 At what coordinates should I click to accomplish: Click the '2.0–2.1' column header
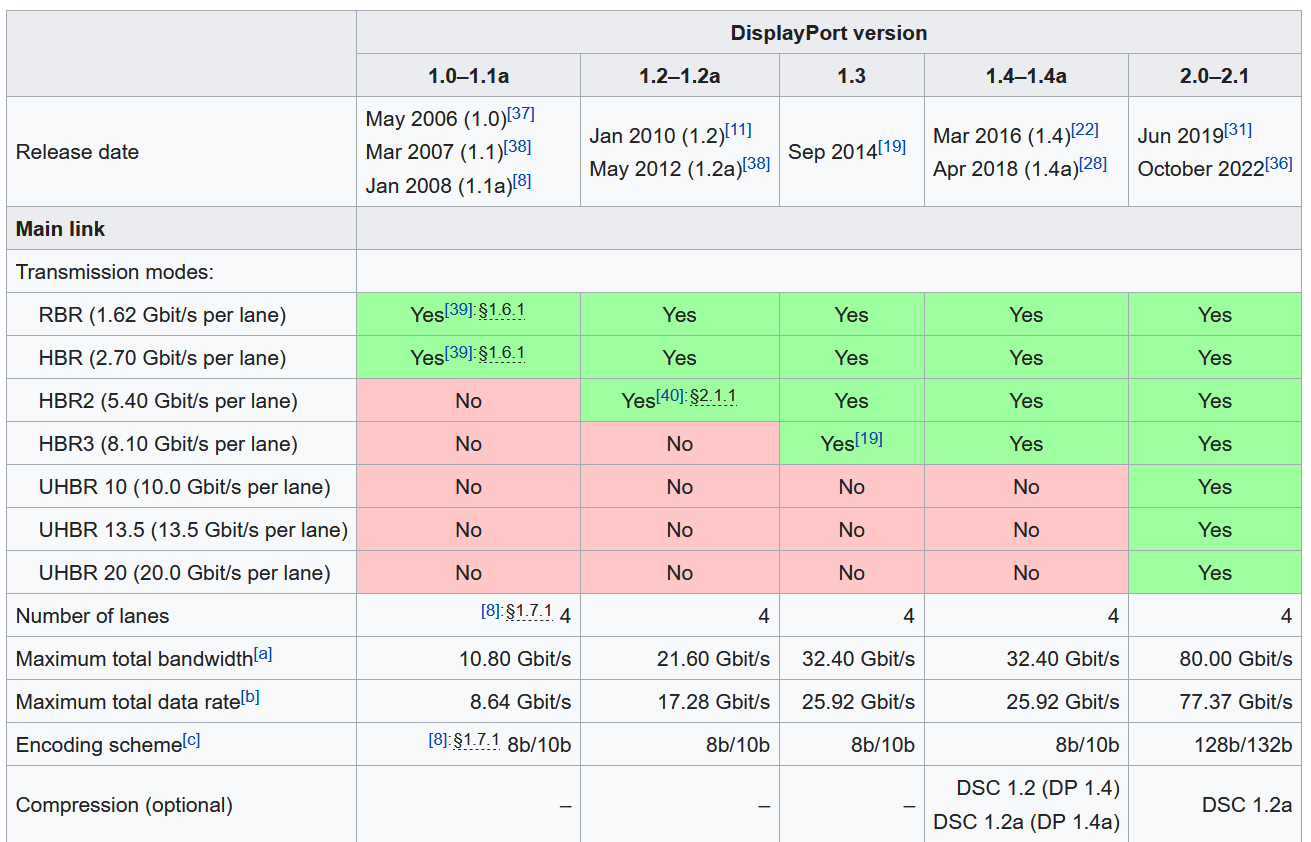click(x=1215, y=76)
